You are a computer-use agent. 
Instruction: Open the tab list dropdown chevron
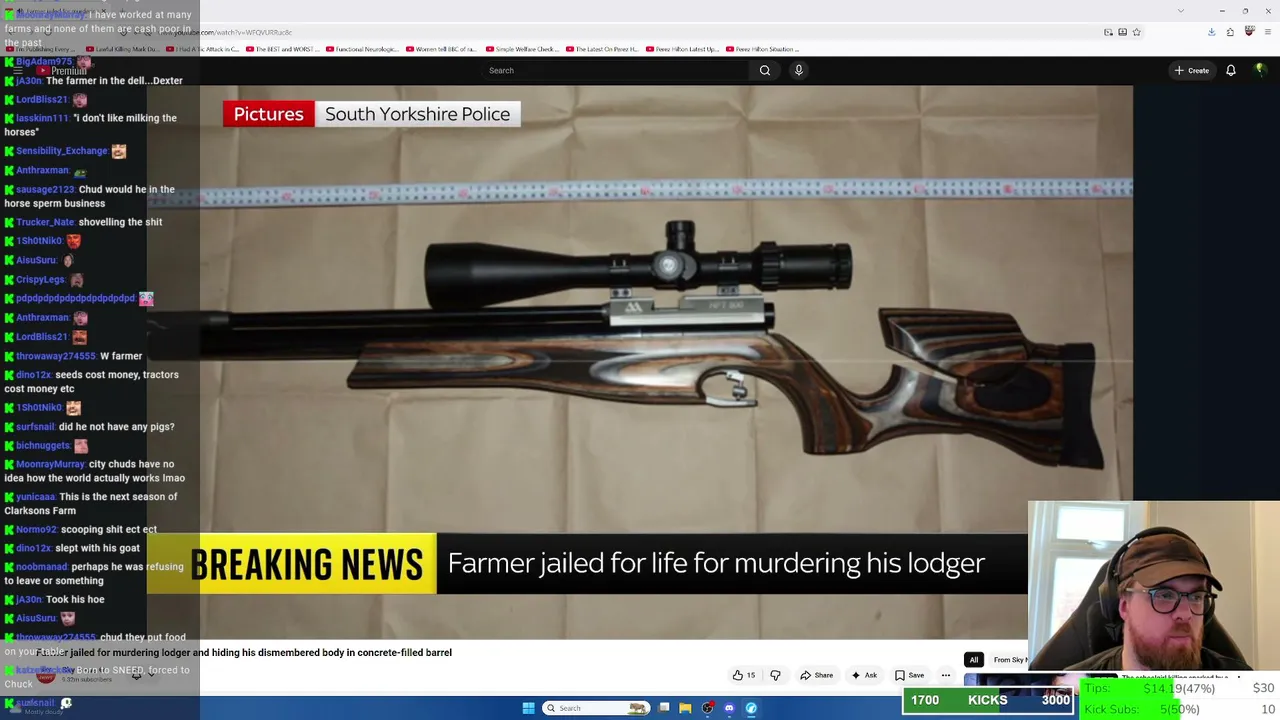click(1181, 11)
